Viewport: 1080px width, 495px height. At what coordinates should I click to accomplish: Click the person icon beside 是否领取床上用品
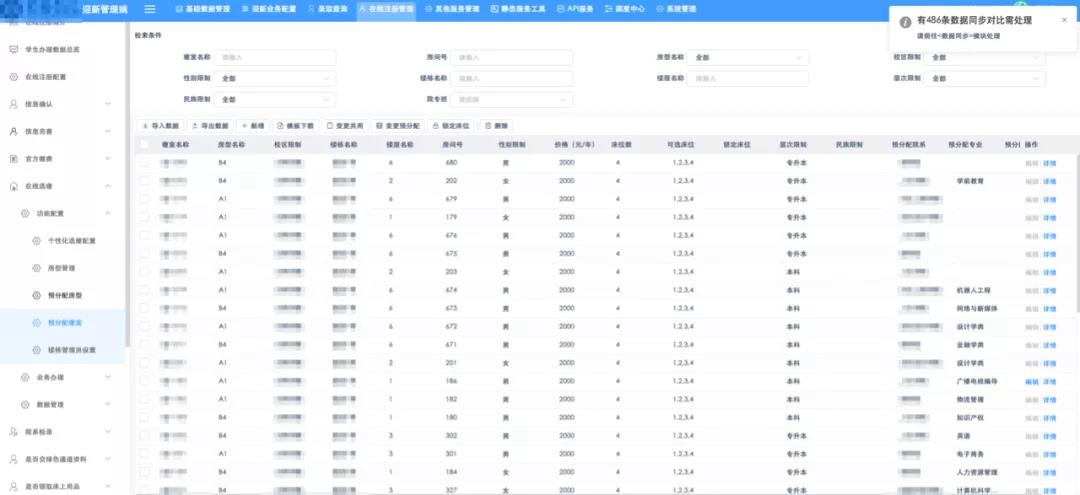(13, 486)
